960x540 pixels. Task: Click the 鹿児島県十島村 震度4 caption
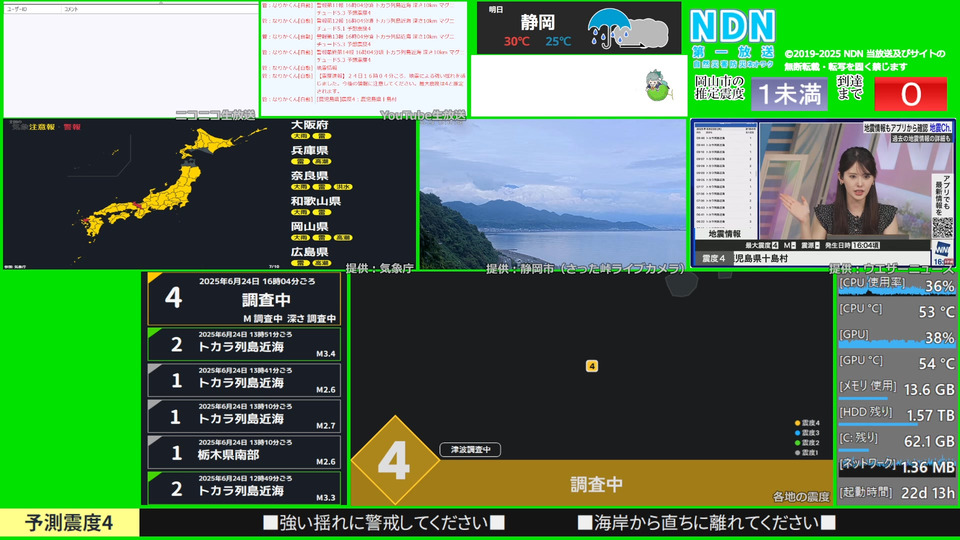click(x=761, y=258)
